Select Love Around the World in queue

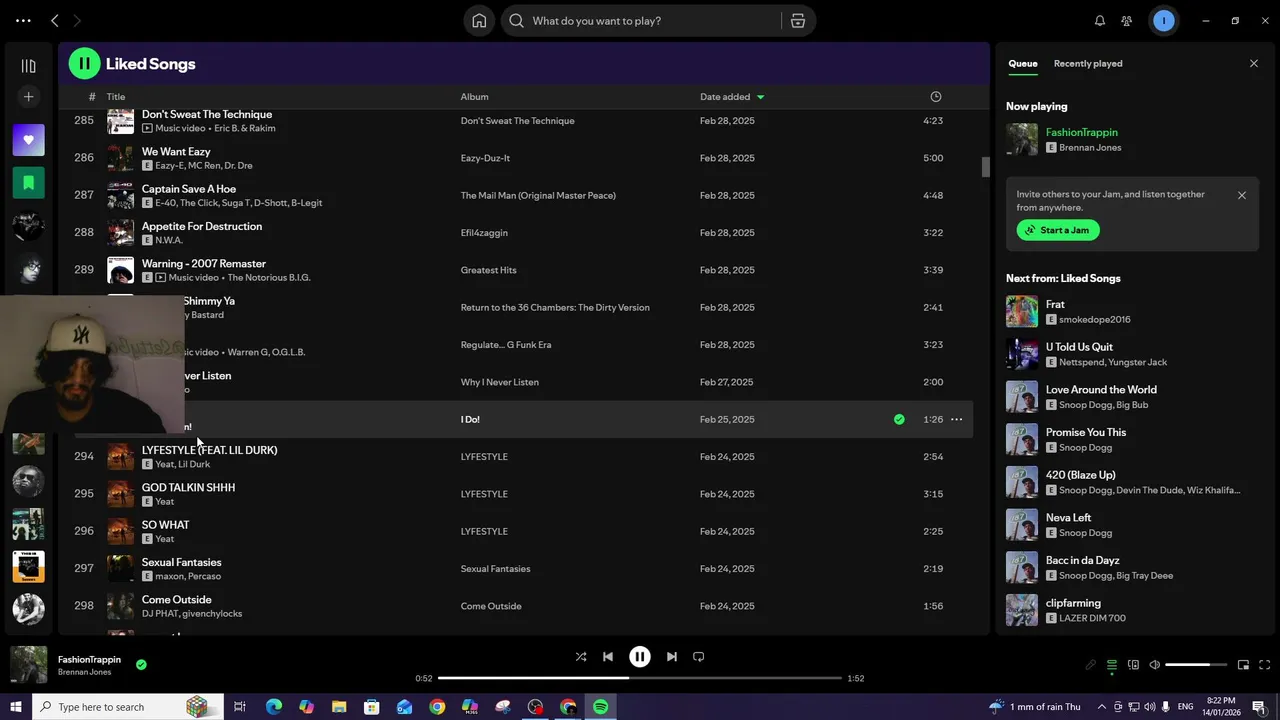(1101, 390)
